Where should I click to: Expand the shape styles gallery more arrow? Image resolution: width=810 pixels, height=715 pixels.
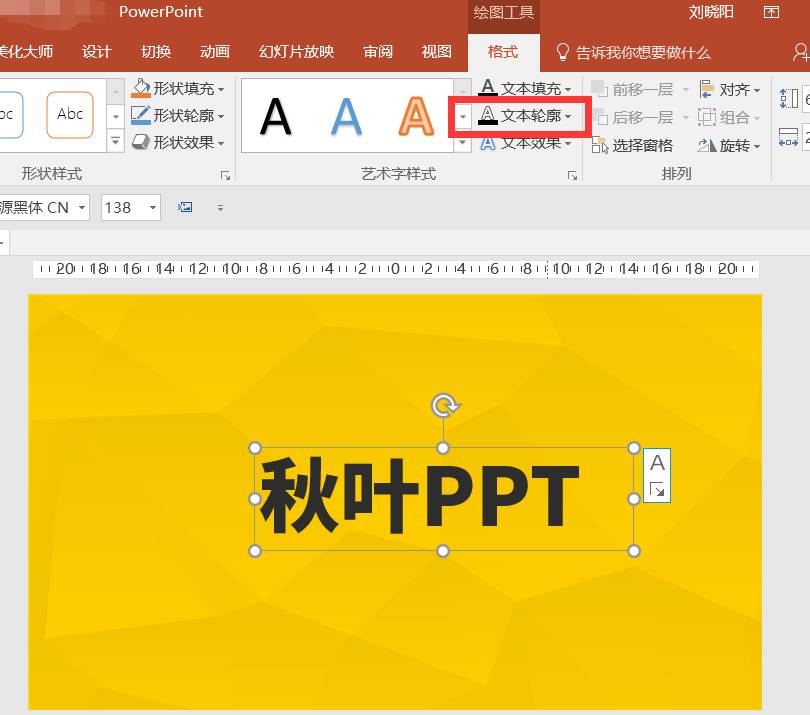[116, 141]
